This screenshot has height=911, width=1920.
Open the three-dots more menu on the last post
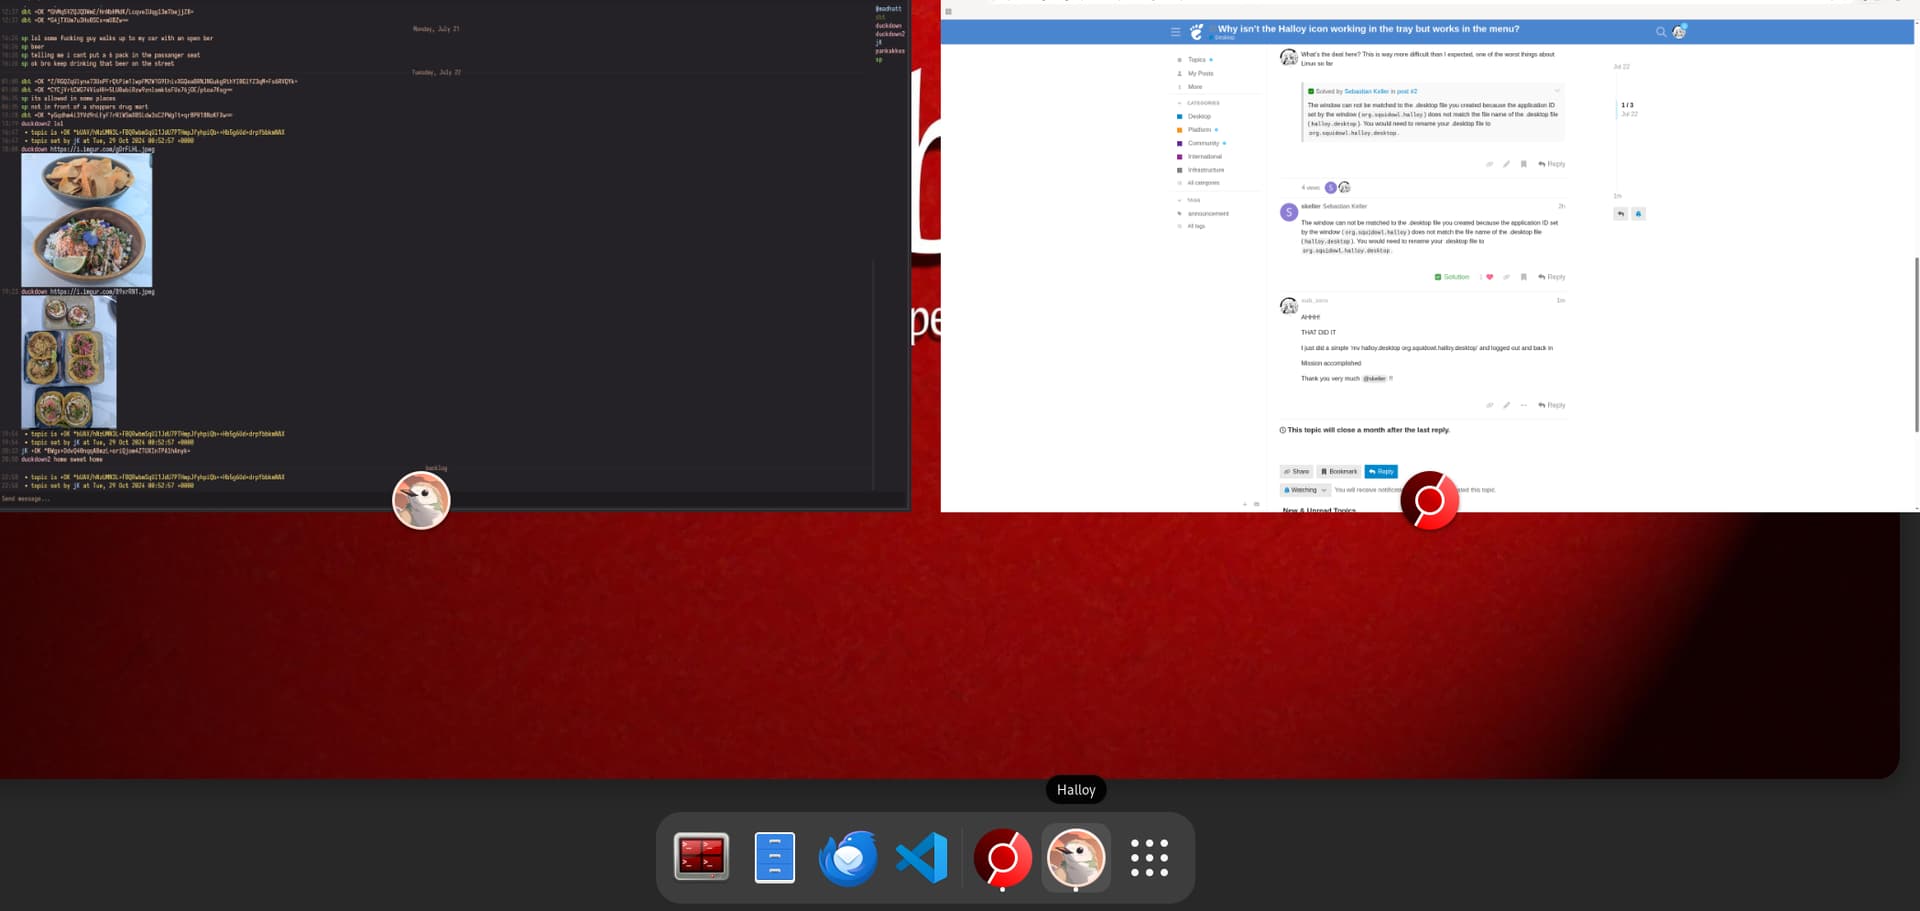click(1523, 405)
